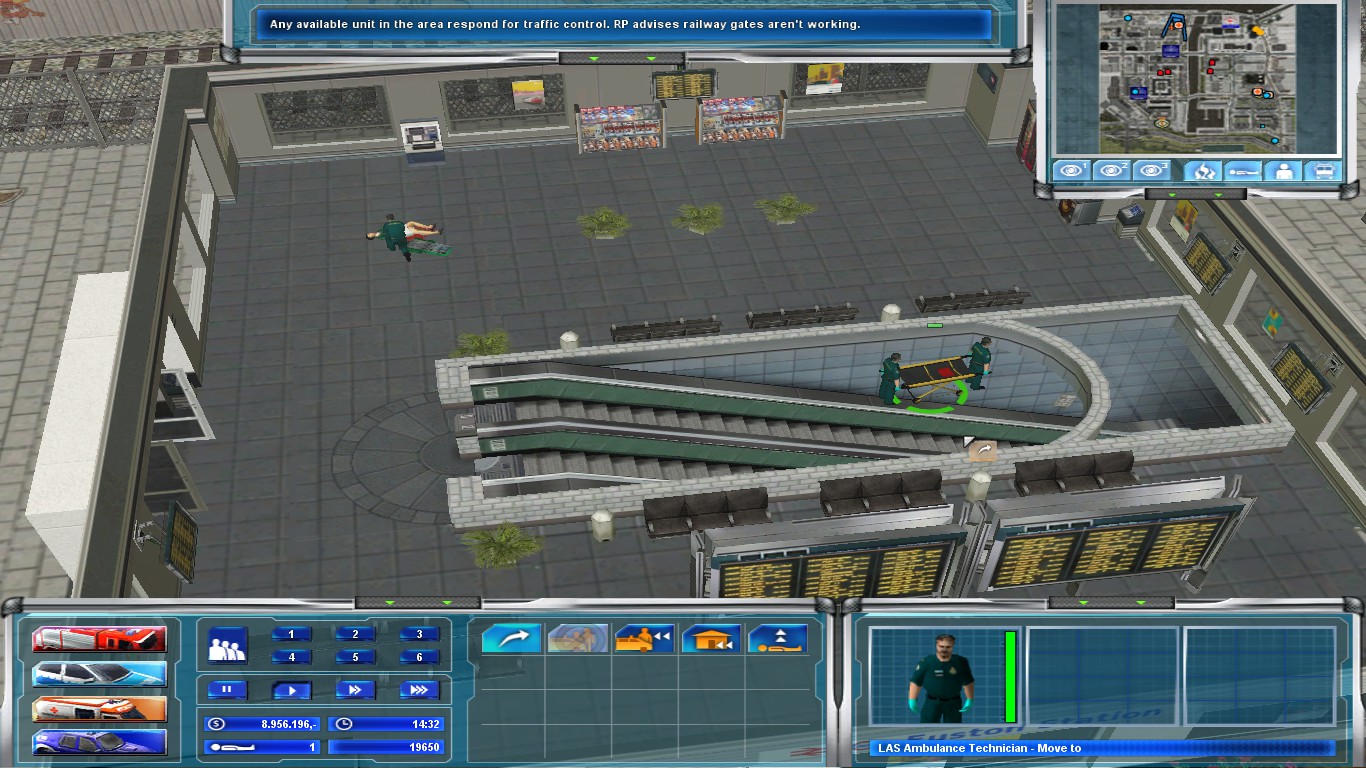The width and height of the screenshot is (1366, 768).
Task: Click the Move to arrow command
Action: tap(511, 639)
